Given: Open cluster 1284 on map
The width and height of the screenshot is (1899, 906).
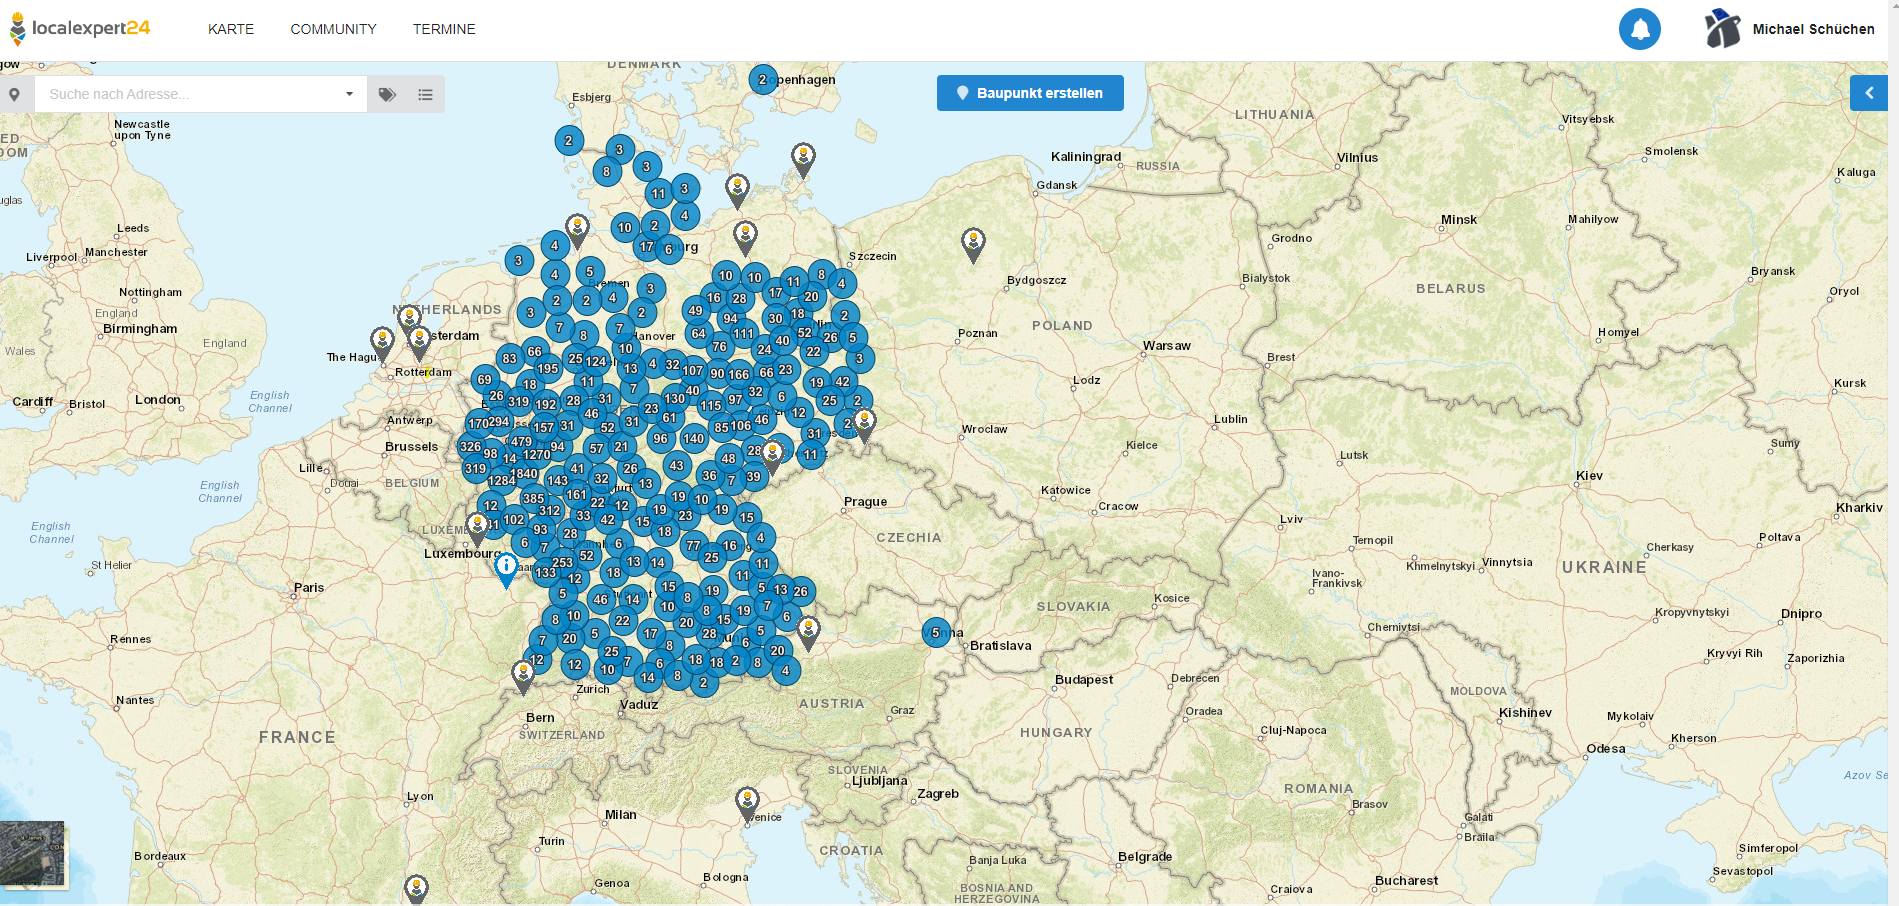Looking at the screenshot, I should click(501, 481).
